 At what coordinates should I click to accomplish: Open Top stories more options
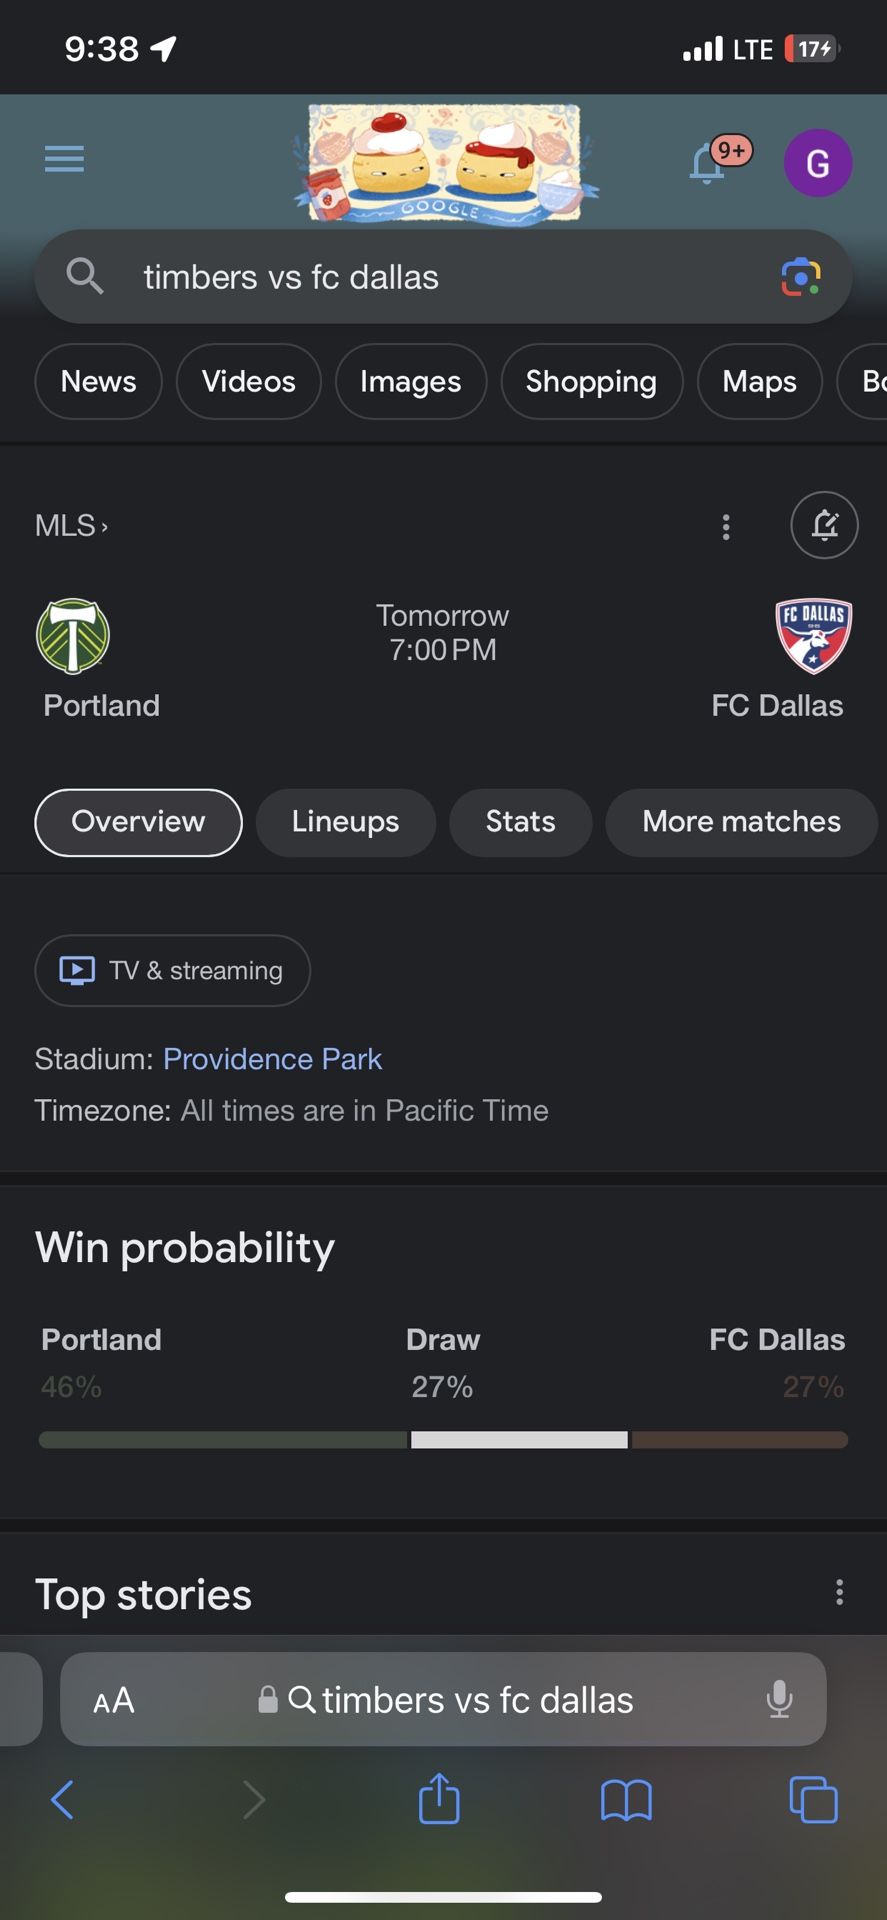pos(839,1592)
